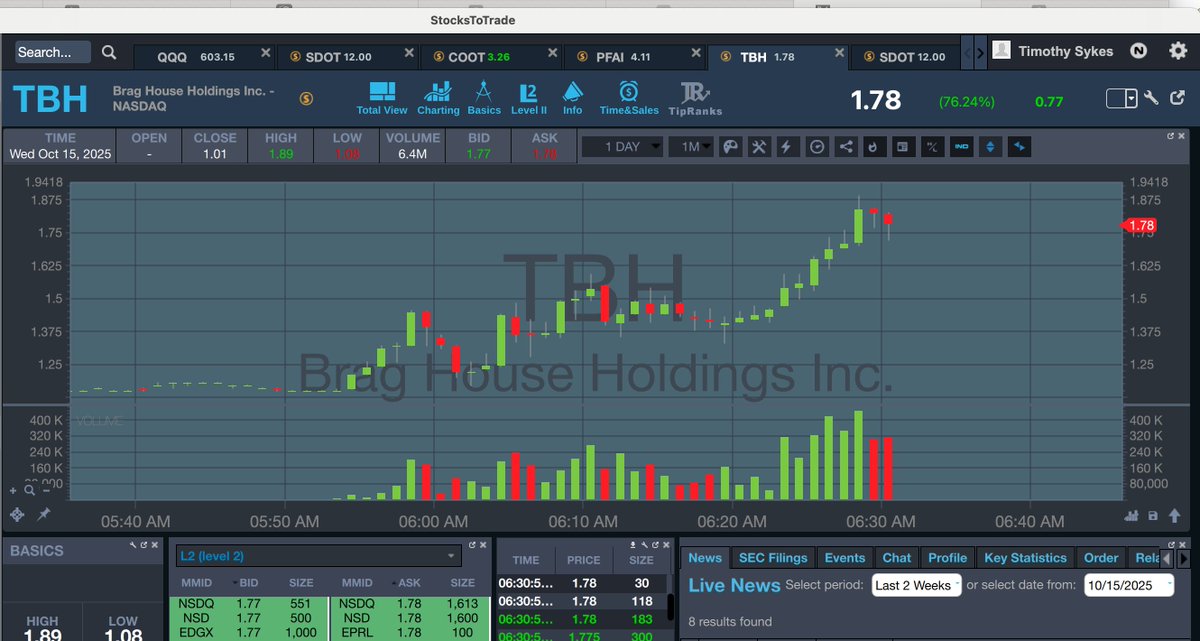
Task: Open the Charting view
Action: tap(438, 98)
